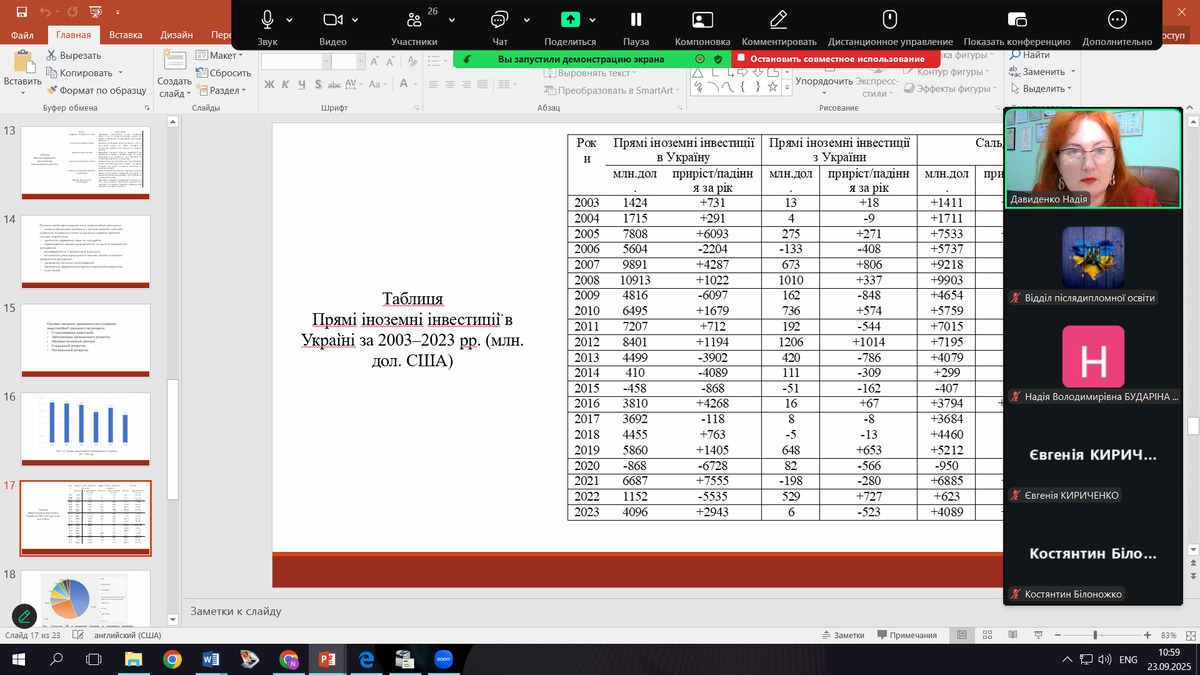The image size is (1200, 675).
Task: Expand chat options arrow next to Чат
Action: pos(527,20)
